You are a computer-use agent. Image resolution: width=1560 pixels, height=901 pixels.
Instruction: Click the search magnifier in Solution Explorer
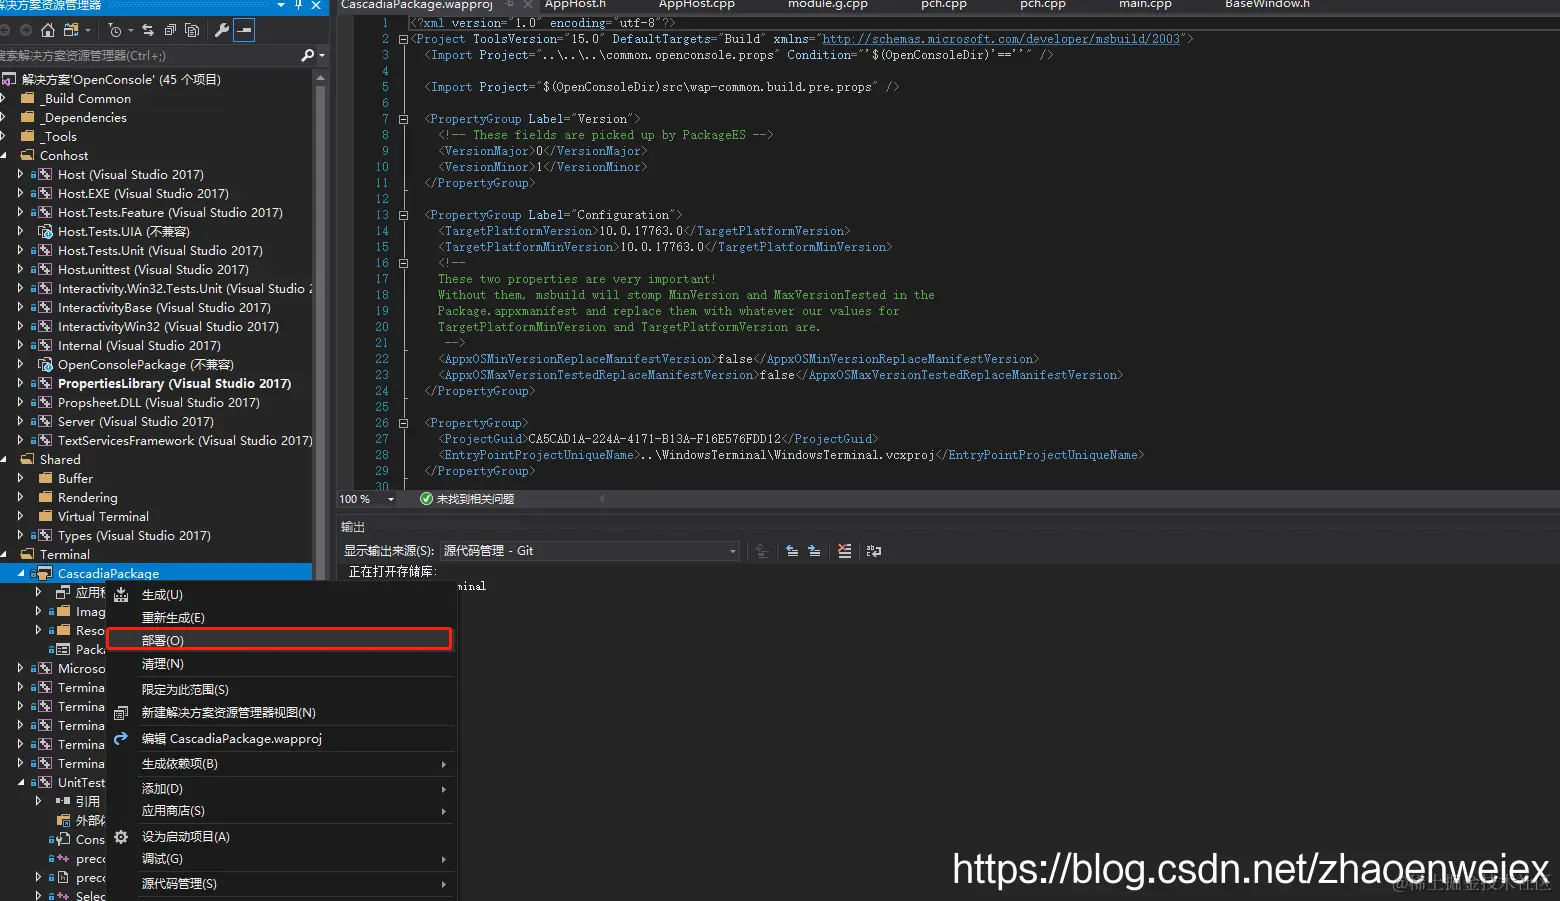[307, 55]
